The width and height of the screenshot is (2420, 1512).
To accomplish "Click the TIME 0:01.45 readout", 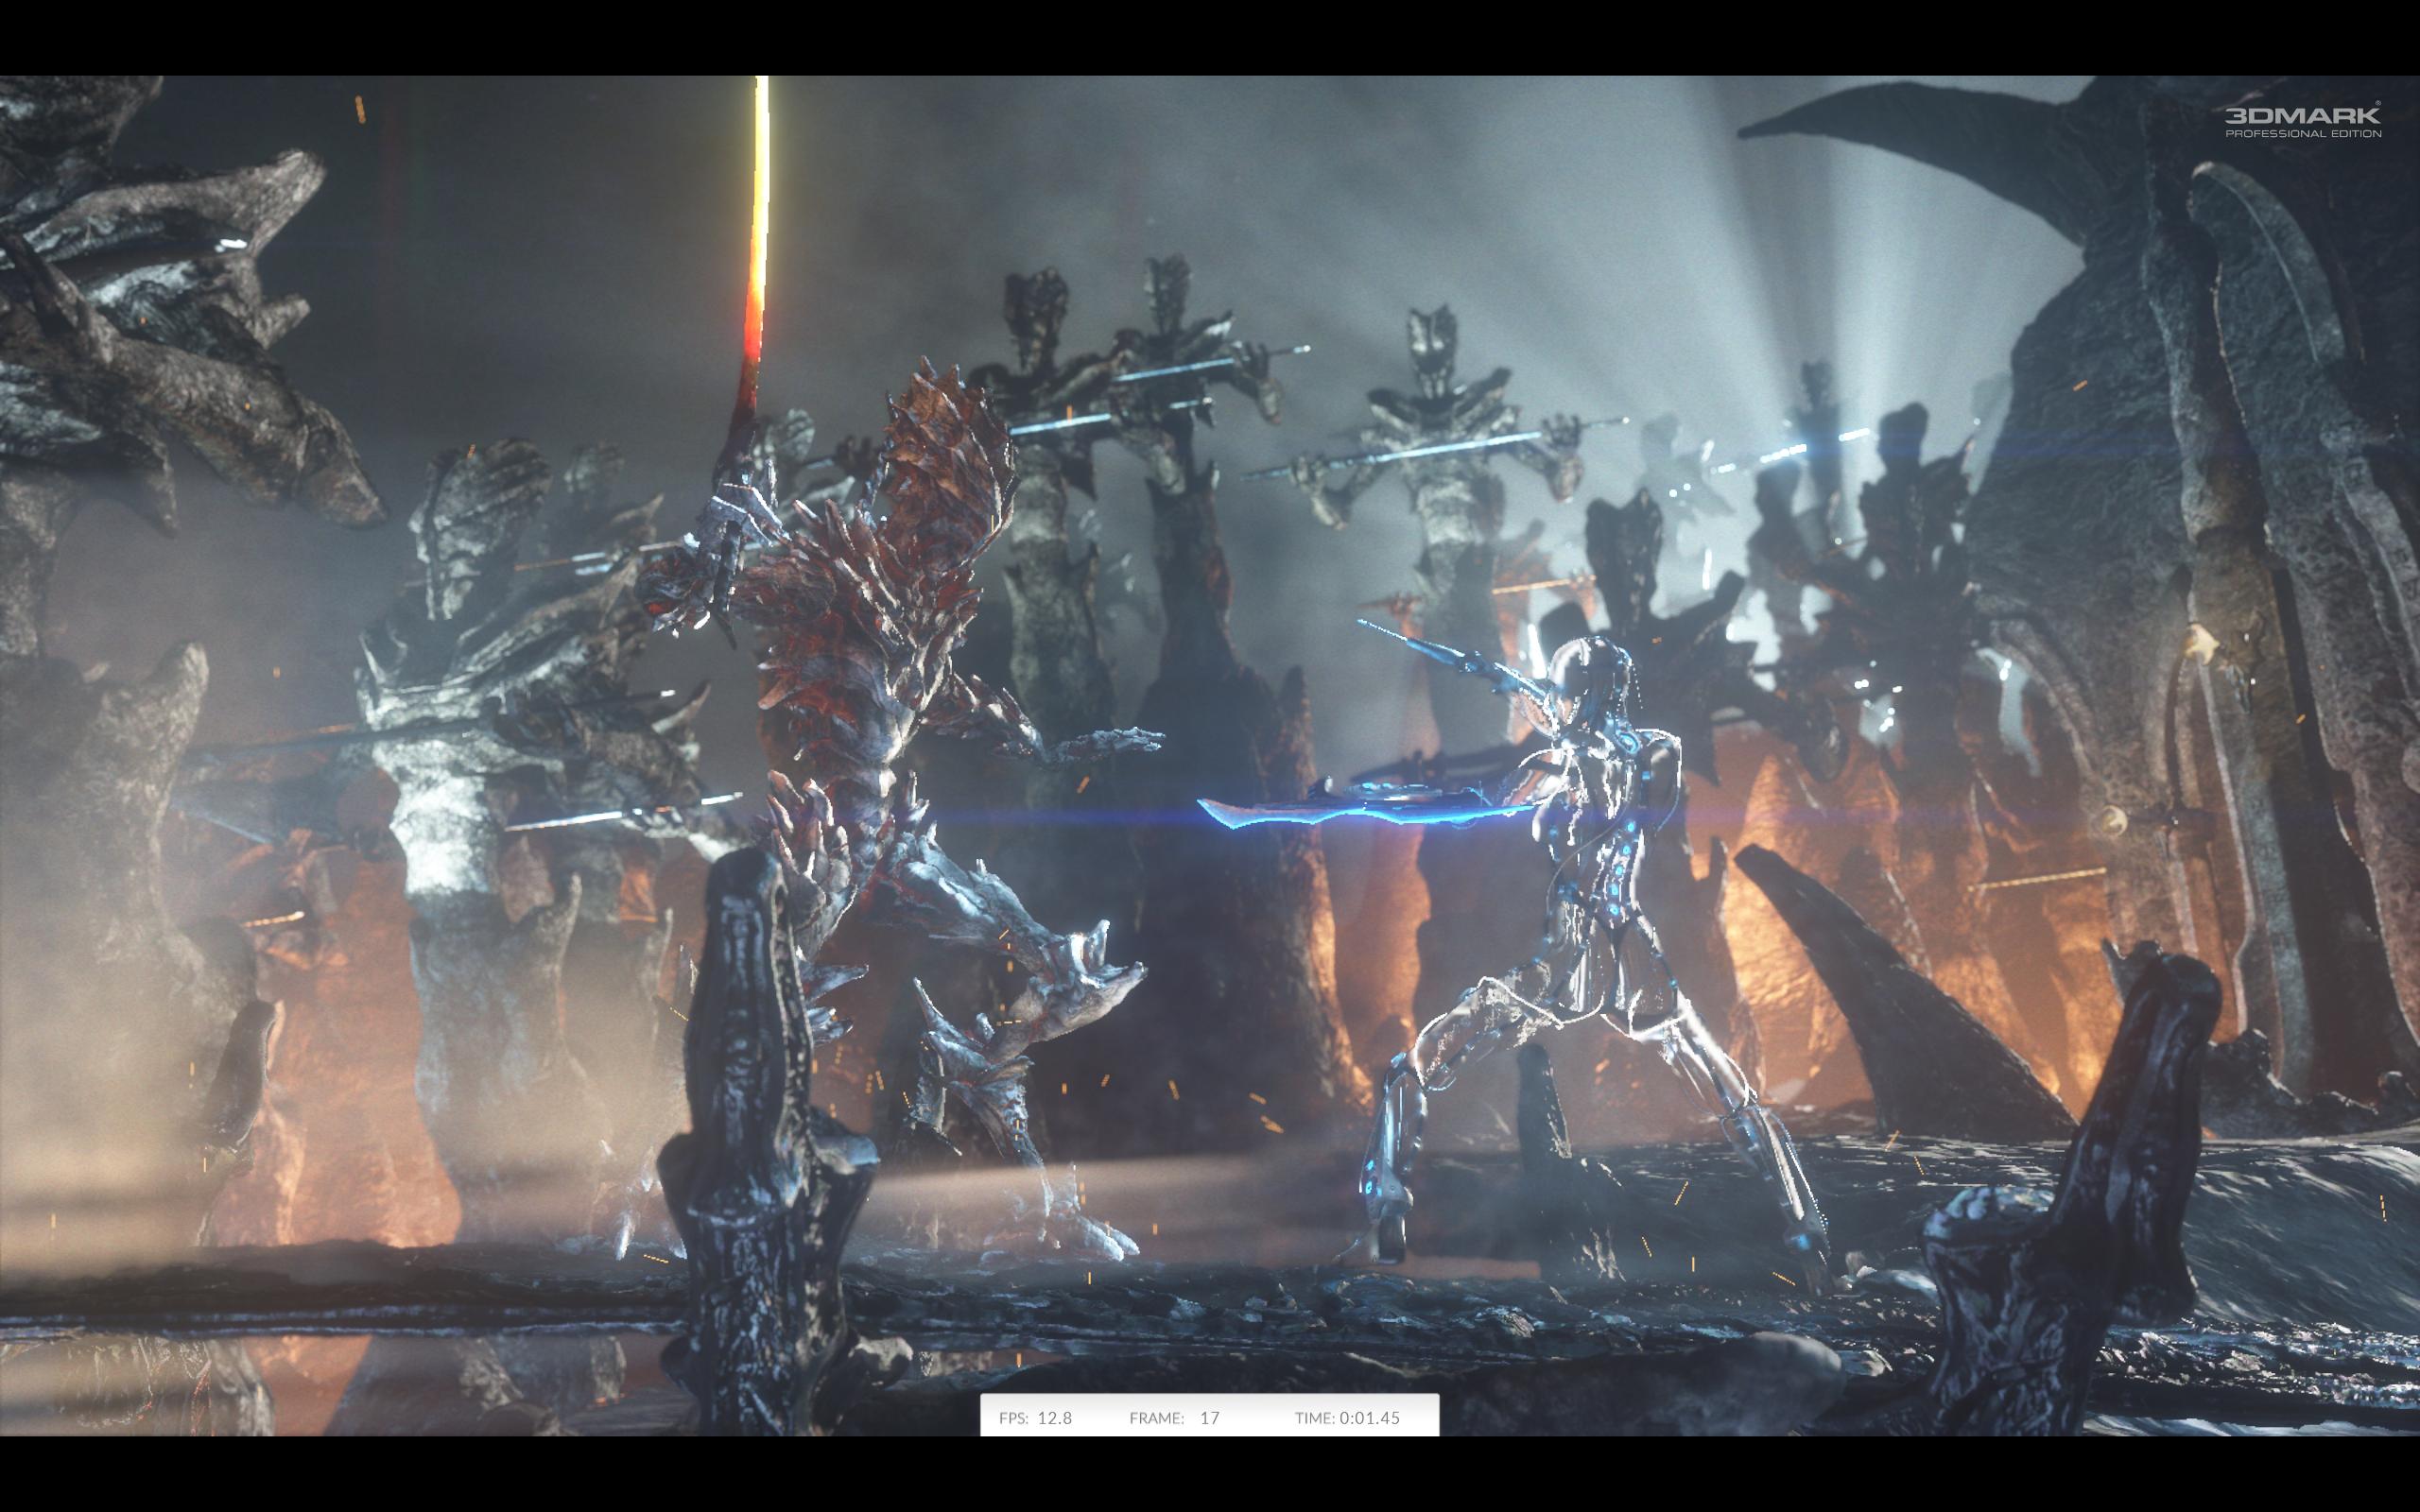I will click(1347, 1418).
